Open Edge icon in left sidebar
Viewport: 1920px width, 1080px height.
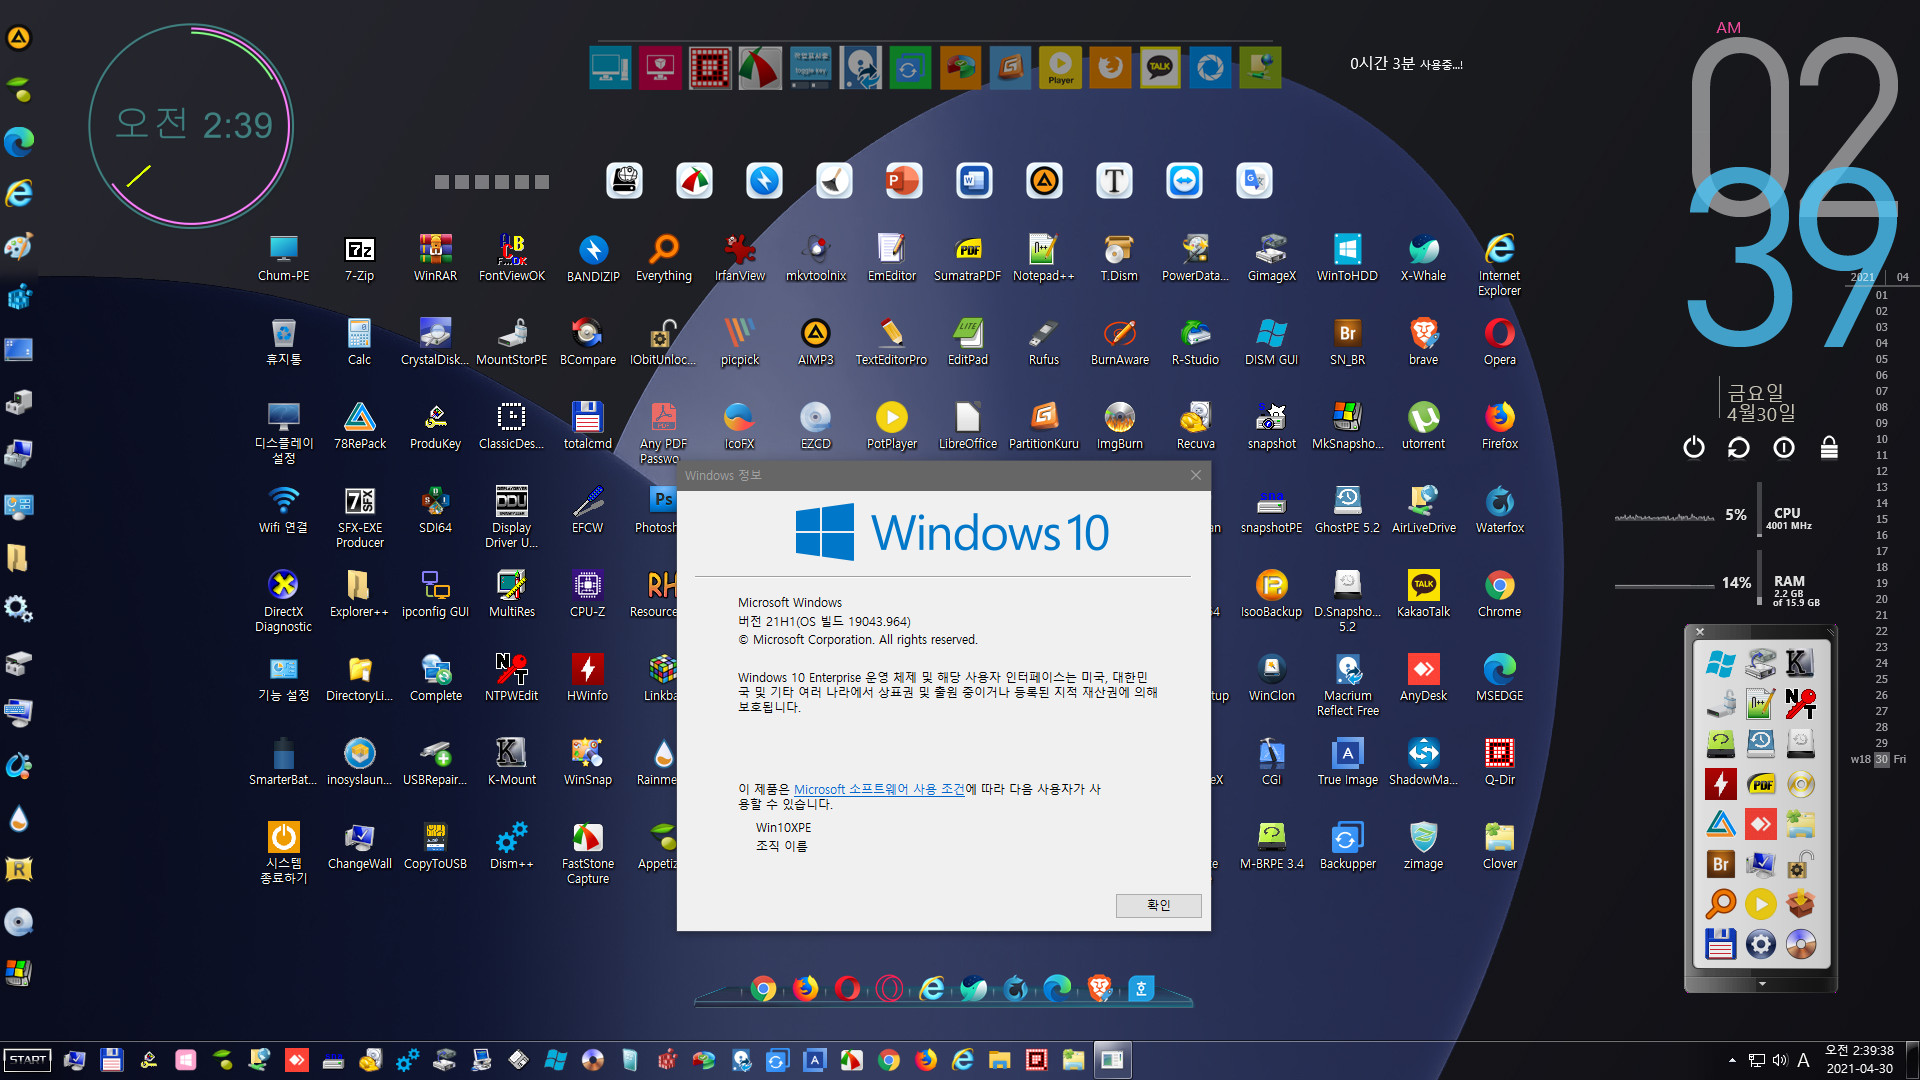click(x=19, y=141)
